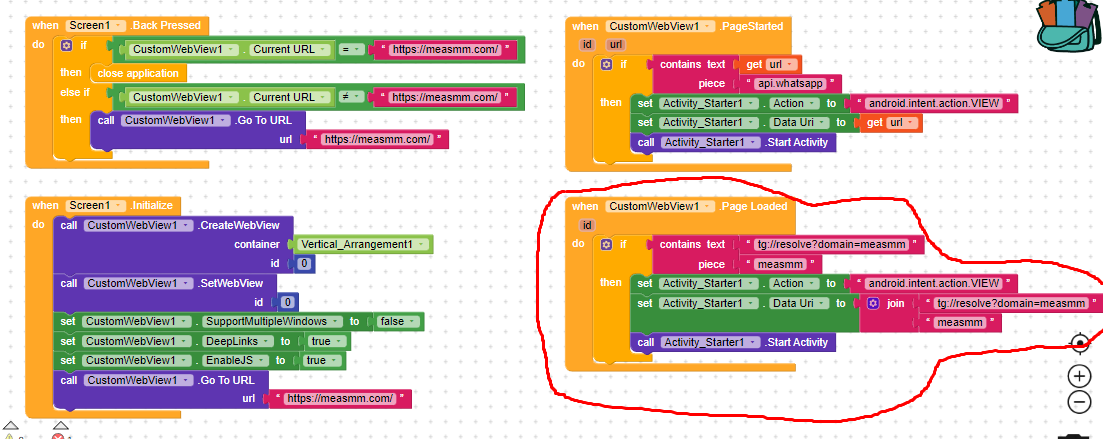Viewport: 1103px width, 439px height.
Task: Toggle the DeepLinks true value
Action: 326,341
